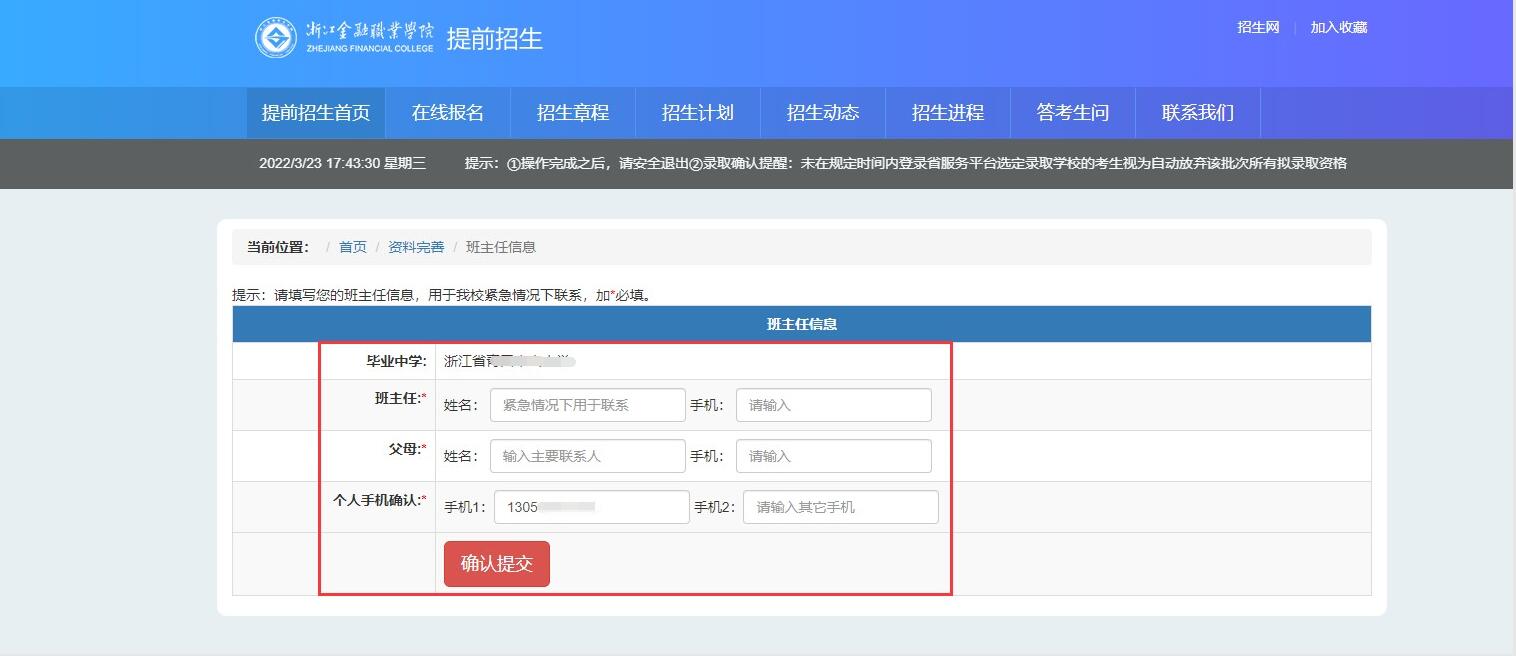
Task: Focus the 班主任 name input field
Action: tap(587, 405)
